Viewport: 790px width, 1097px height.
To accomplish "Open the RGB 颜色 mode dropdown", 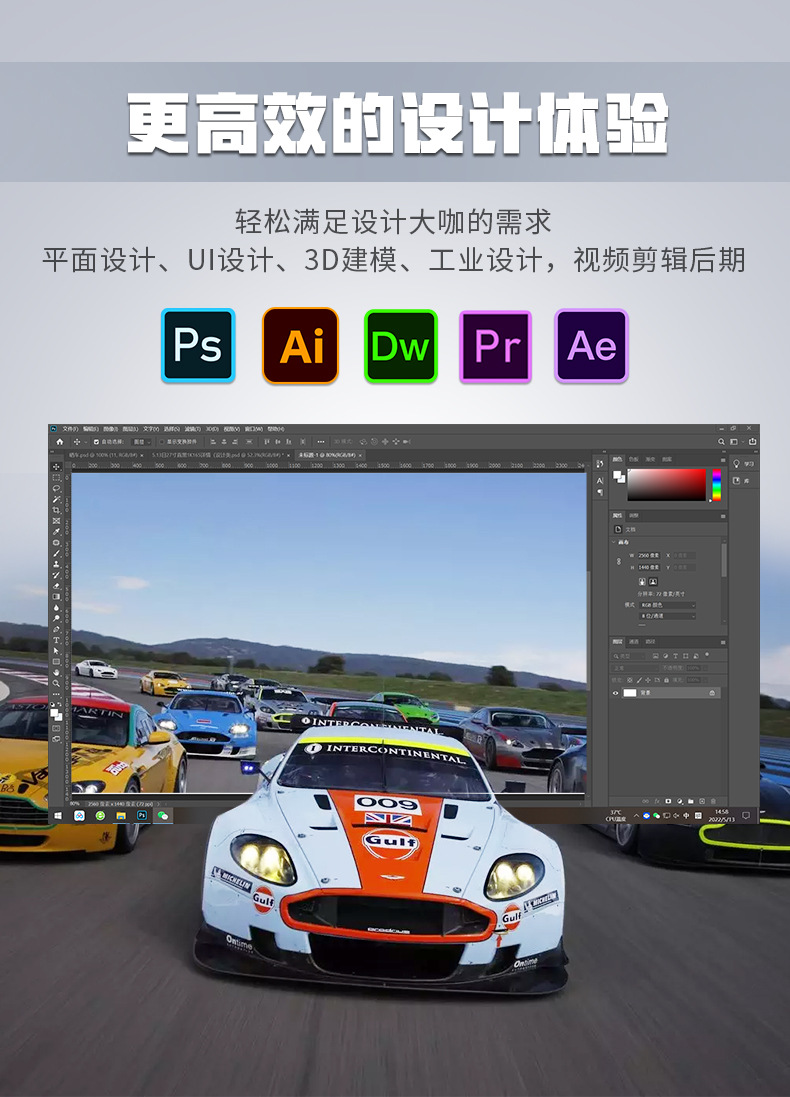I will 668,605.
